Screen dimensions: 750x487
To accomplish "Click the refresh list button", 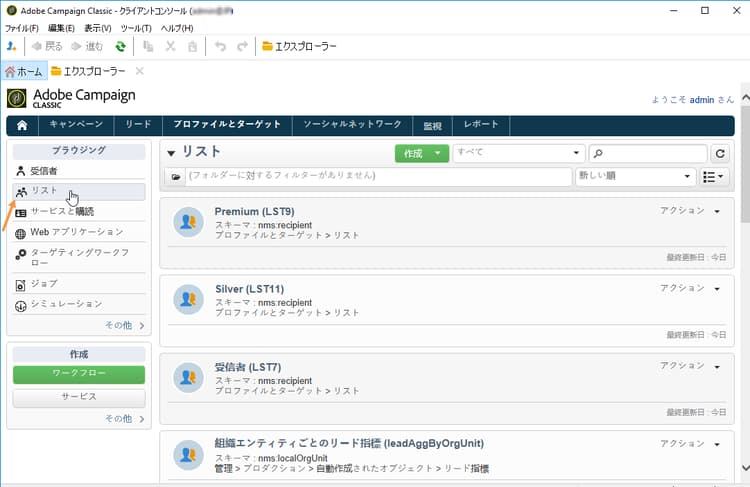I will [x=720, y=154].
